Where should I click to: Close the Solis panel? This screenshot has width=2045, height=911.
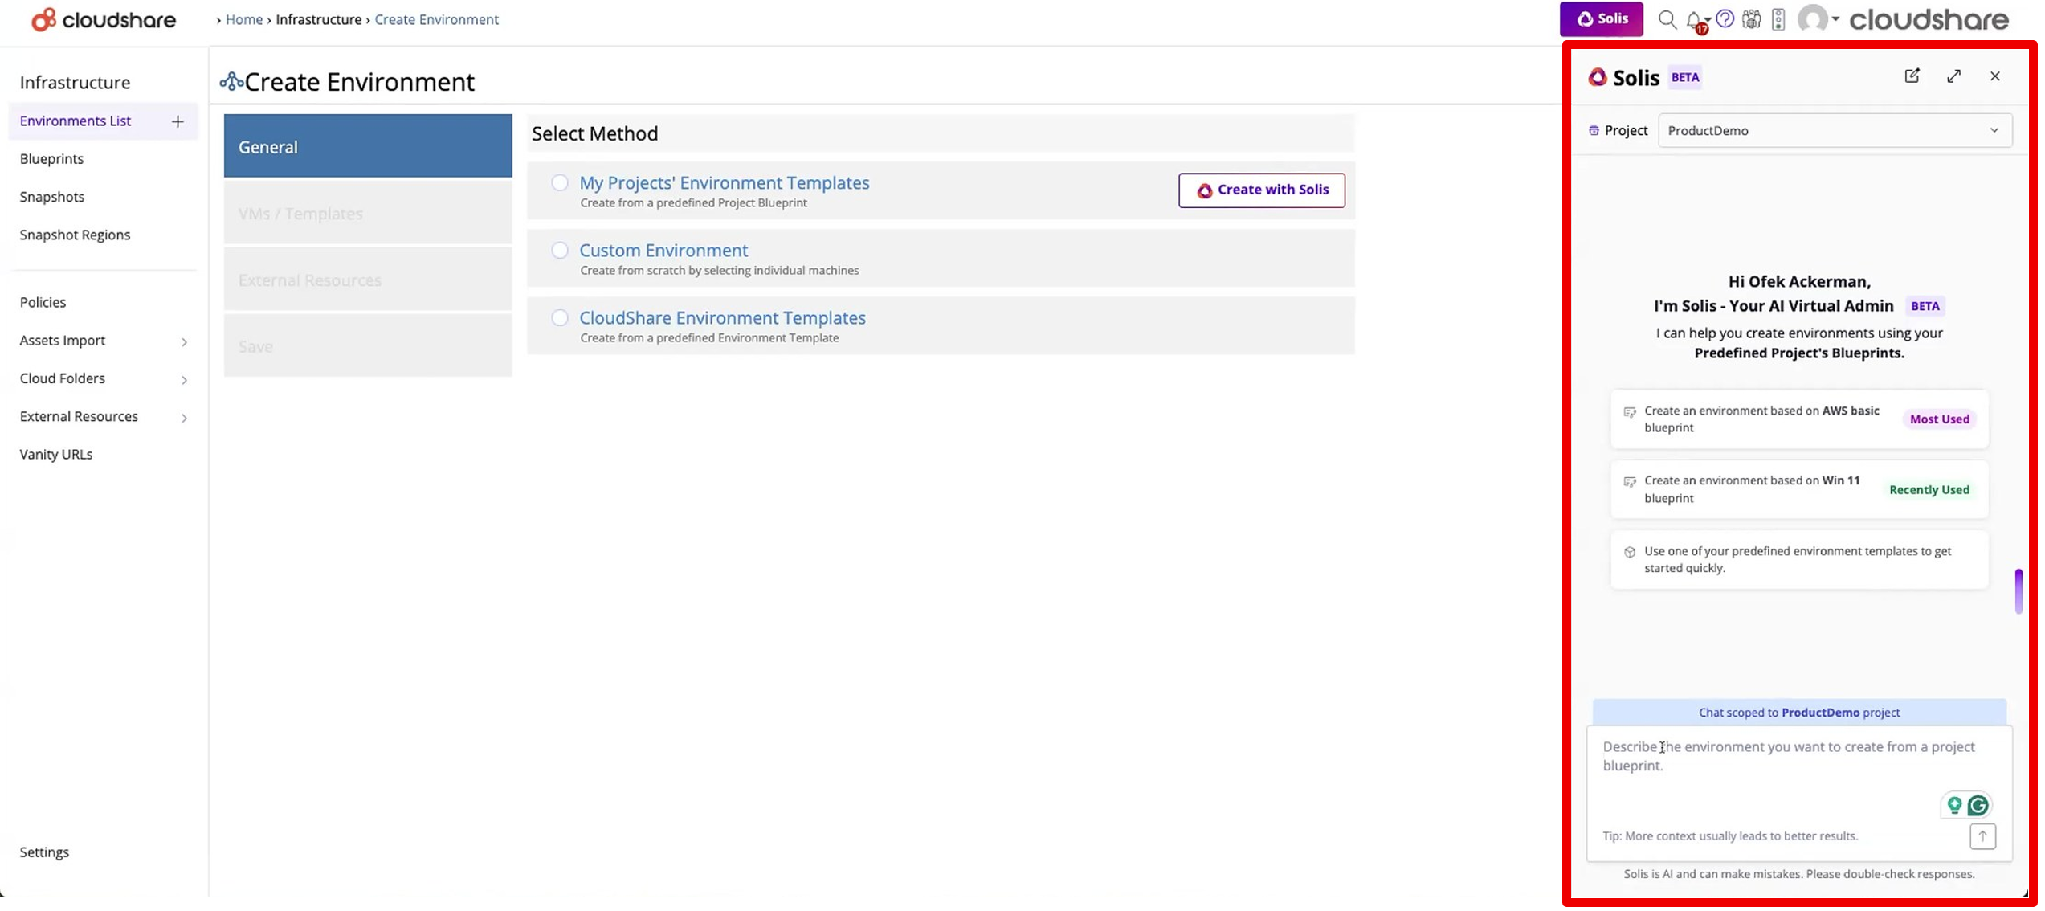tap(1995, 76)
